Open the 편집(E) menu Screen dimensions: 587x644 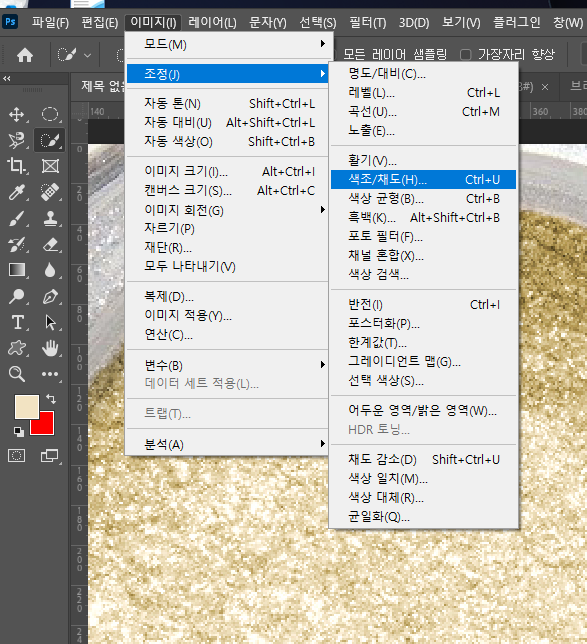(x=99, y=22)
